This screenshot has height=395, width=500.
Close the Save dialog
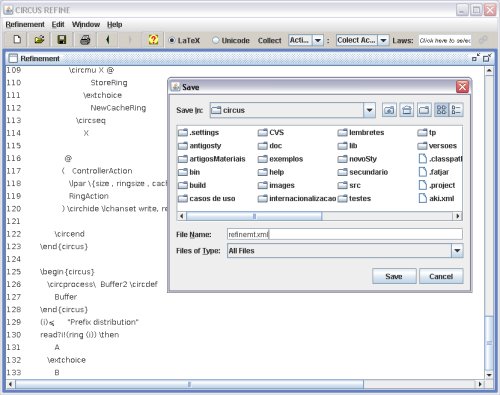462,87
